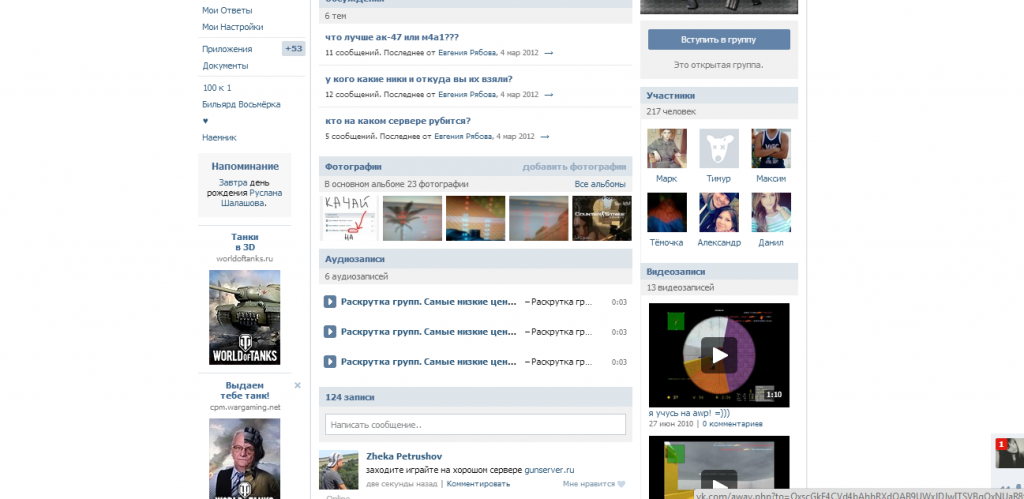Open Тимур's default avatar in Участники
Screen dimensions: 1024x499
point(718,148)
